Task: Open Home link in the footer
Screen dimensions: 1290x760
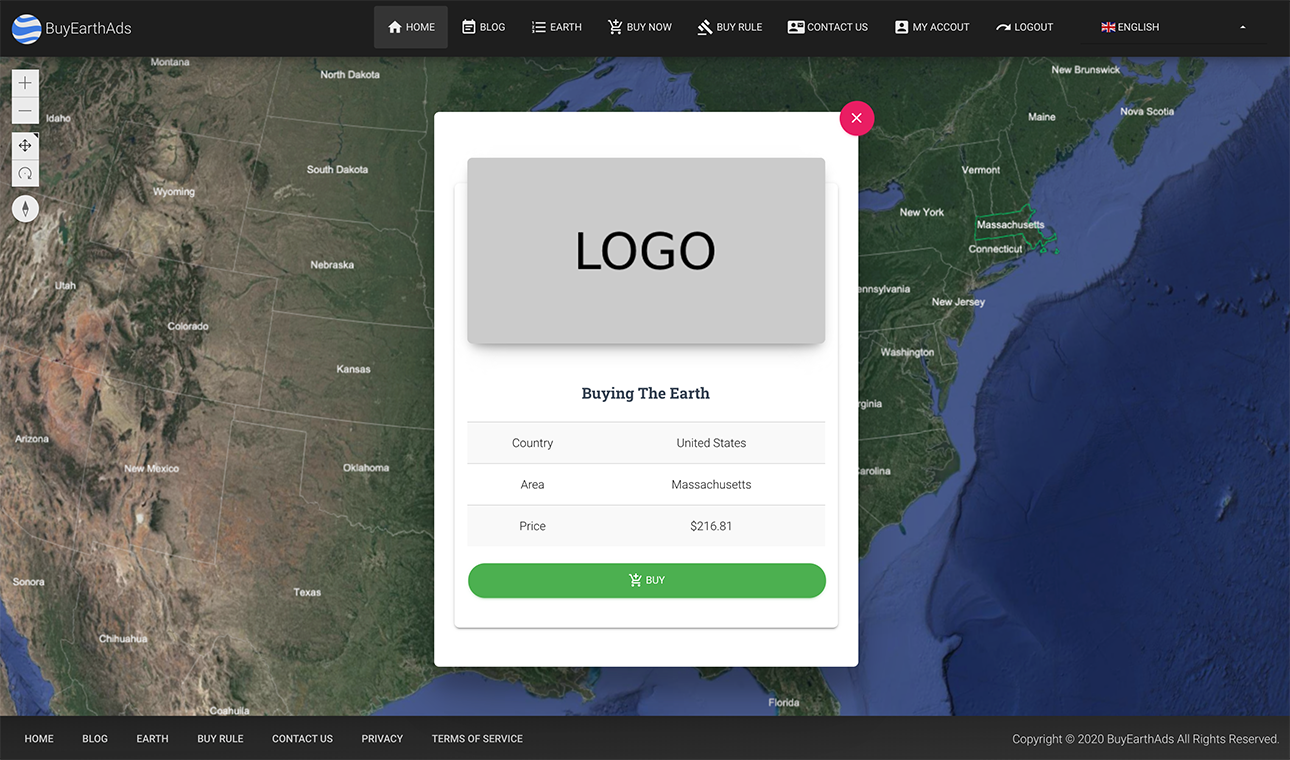Action: tap(39, 739)
